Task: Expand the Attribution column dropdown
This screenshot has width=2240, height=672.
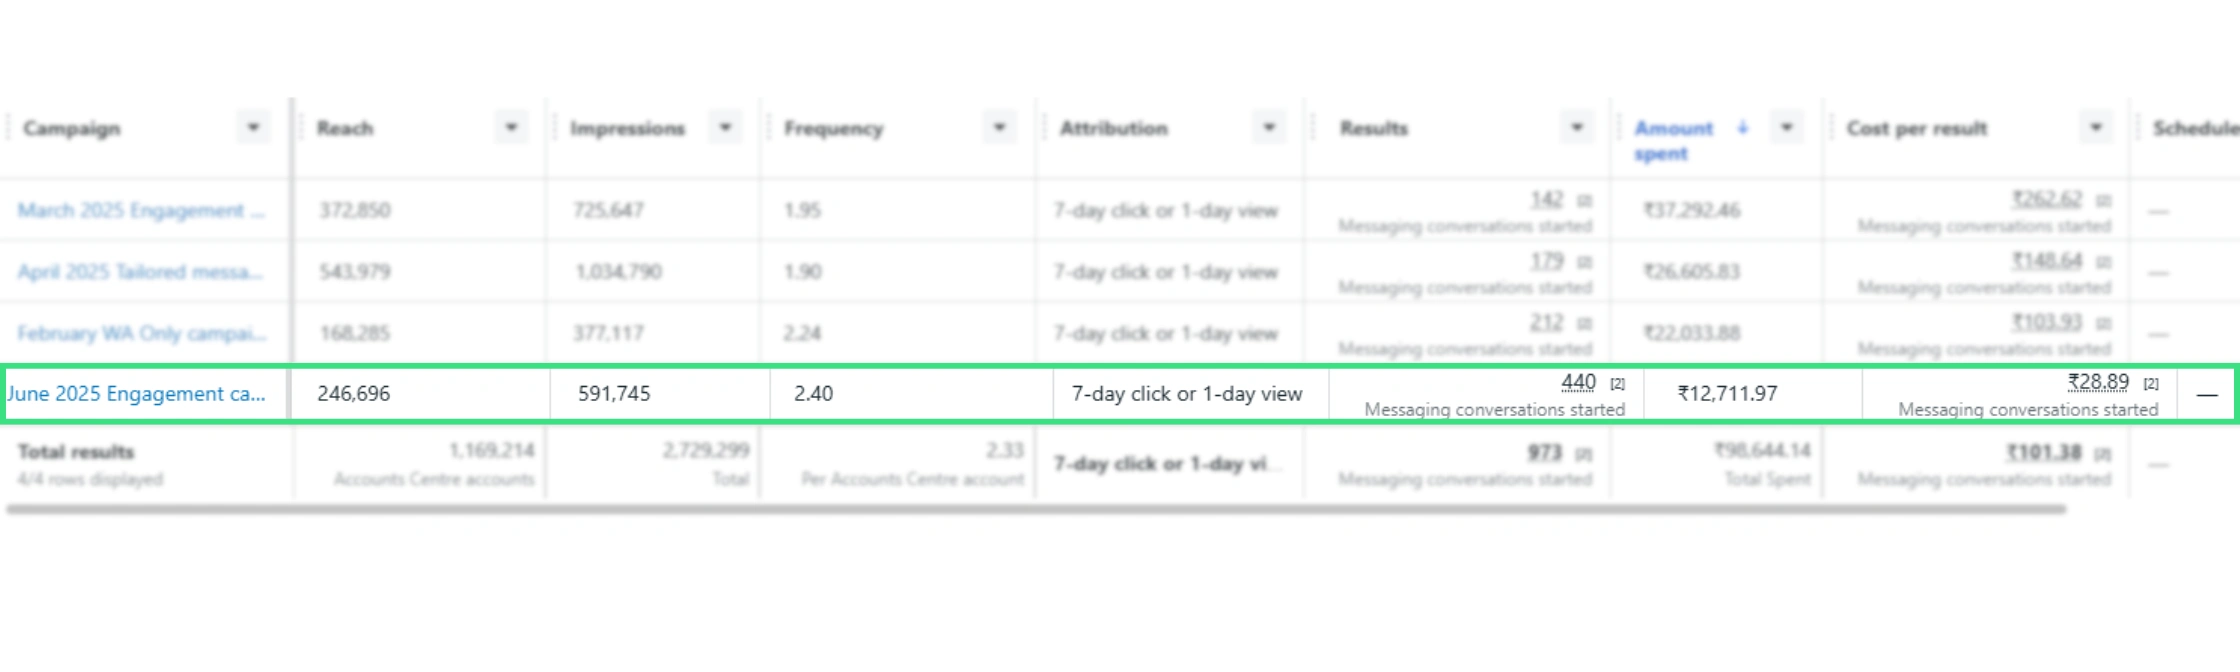Action: click(1269, 128)
